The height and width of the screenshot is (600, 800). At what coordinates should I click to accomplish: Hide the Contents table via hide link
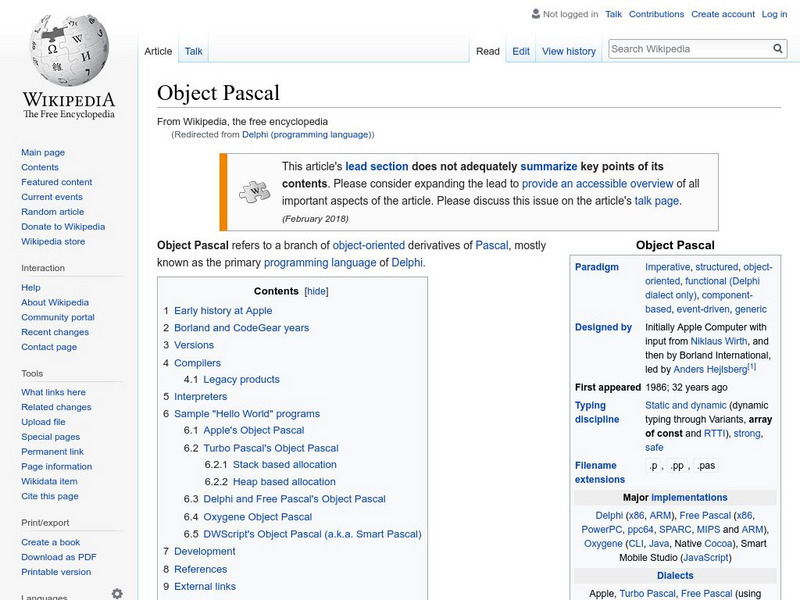click(x=316, y=291)
